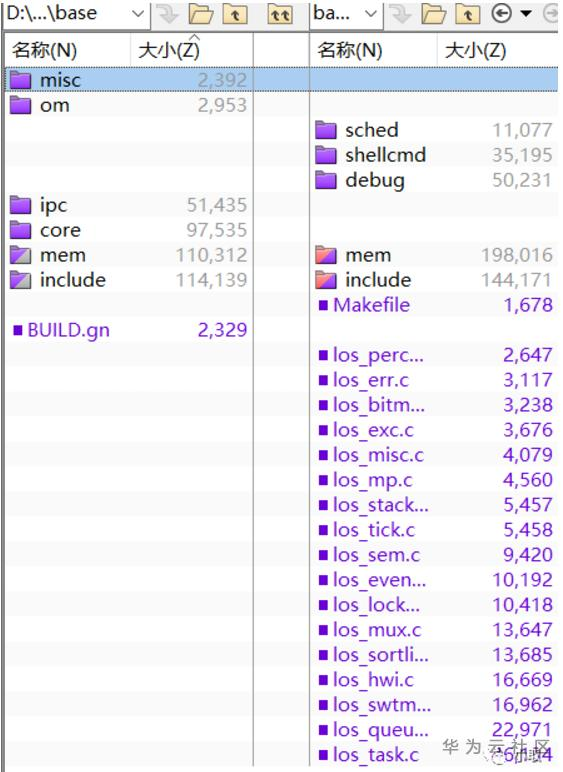563x772 pixels.
Task: Click size 1,678 of Makefile
Action: 528,306
